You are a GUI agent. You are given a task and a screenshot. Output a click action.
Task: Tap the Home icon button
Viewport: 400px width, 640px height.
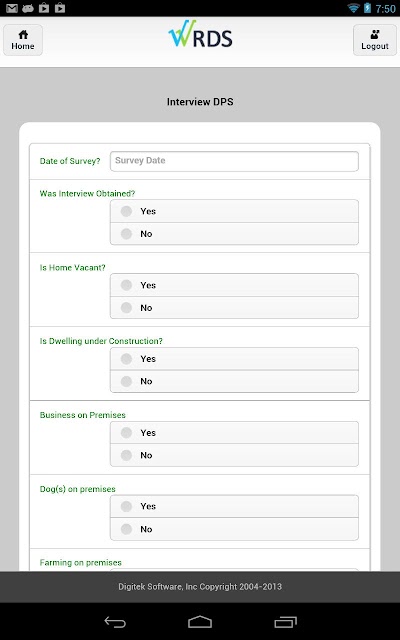coord(23,40)
